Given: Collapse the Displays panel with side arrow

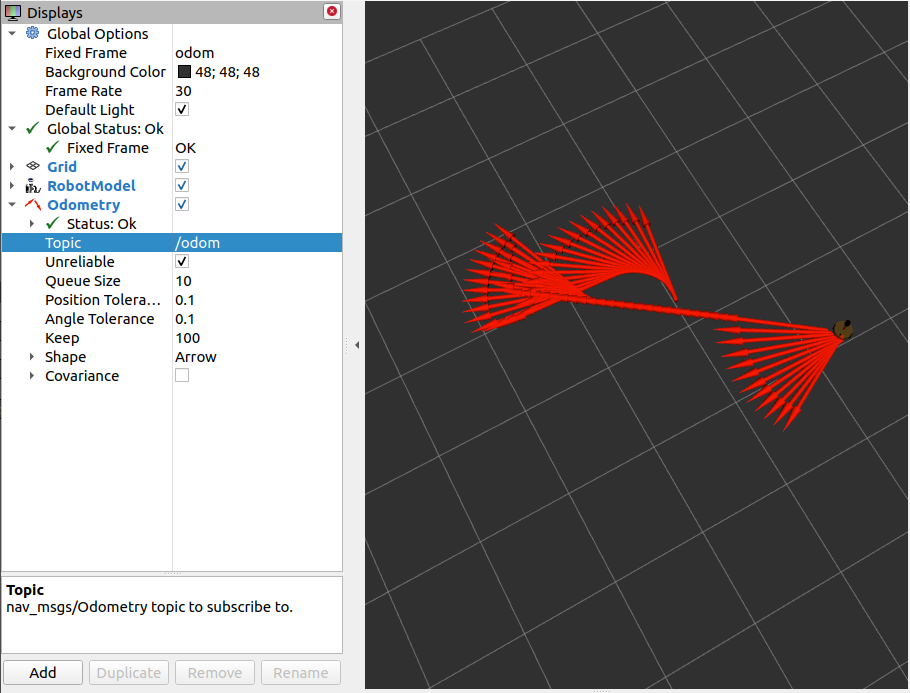Looking at the screenshot, I should (357, 345).
